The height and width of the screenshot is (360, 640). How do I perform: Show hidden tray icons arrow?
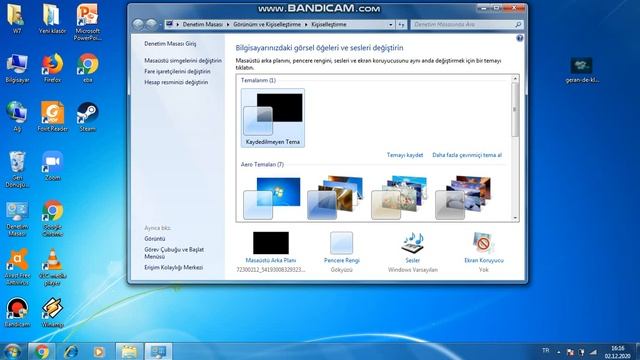[x=558, y=352]
